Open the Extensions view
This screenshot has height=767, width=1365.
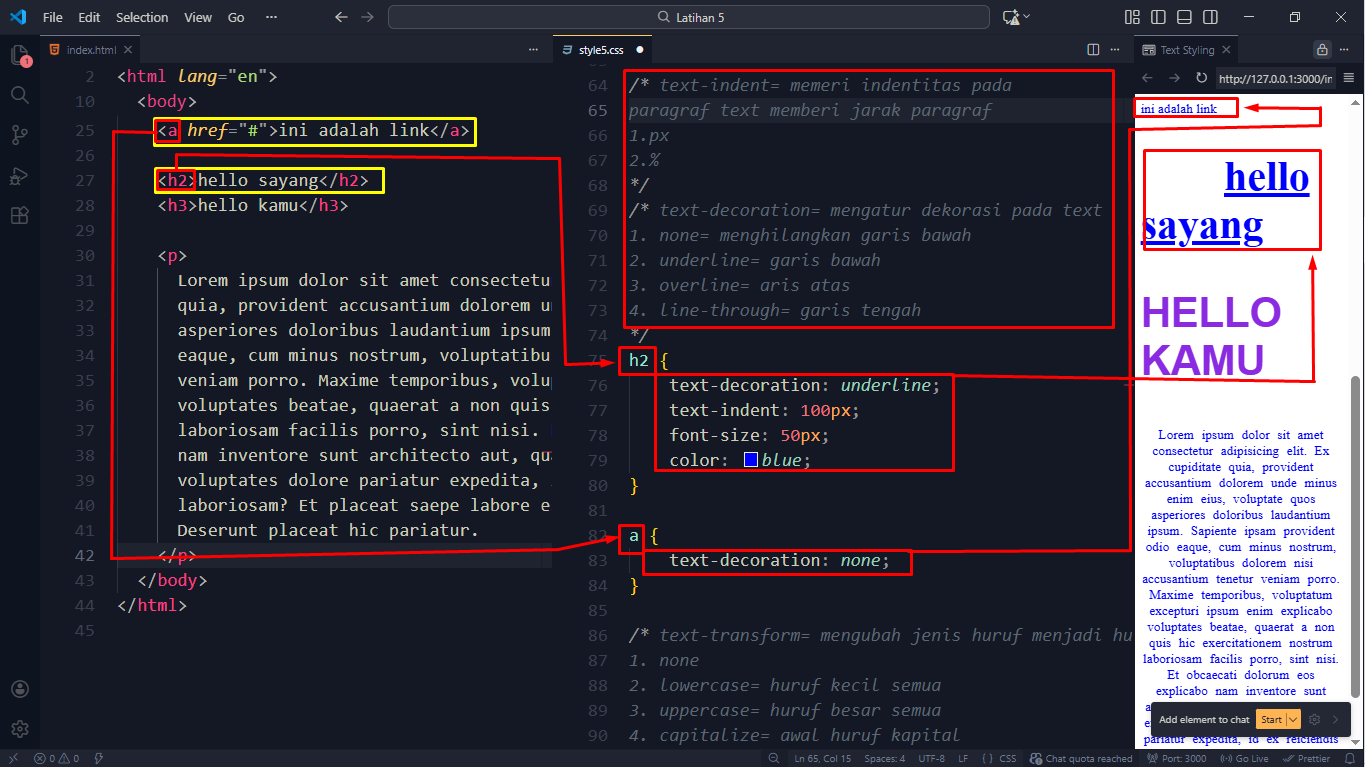tap(19, 216)
